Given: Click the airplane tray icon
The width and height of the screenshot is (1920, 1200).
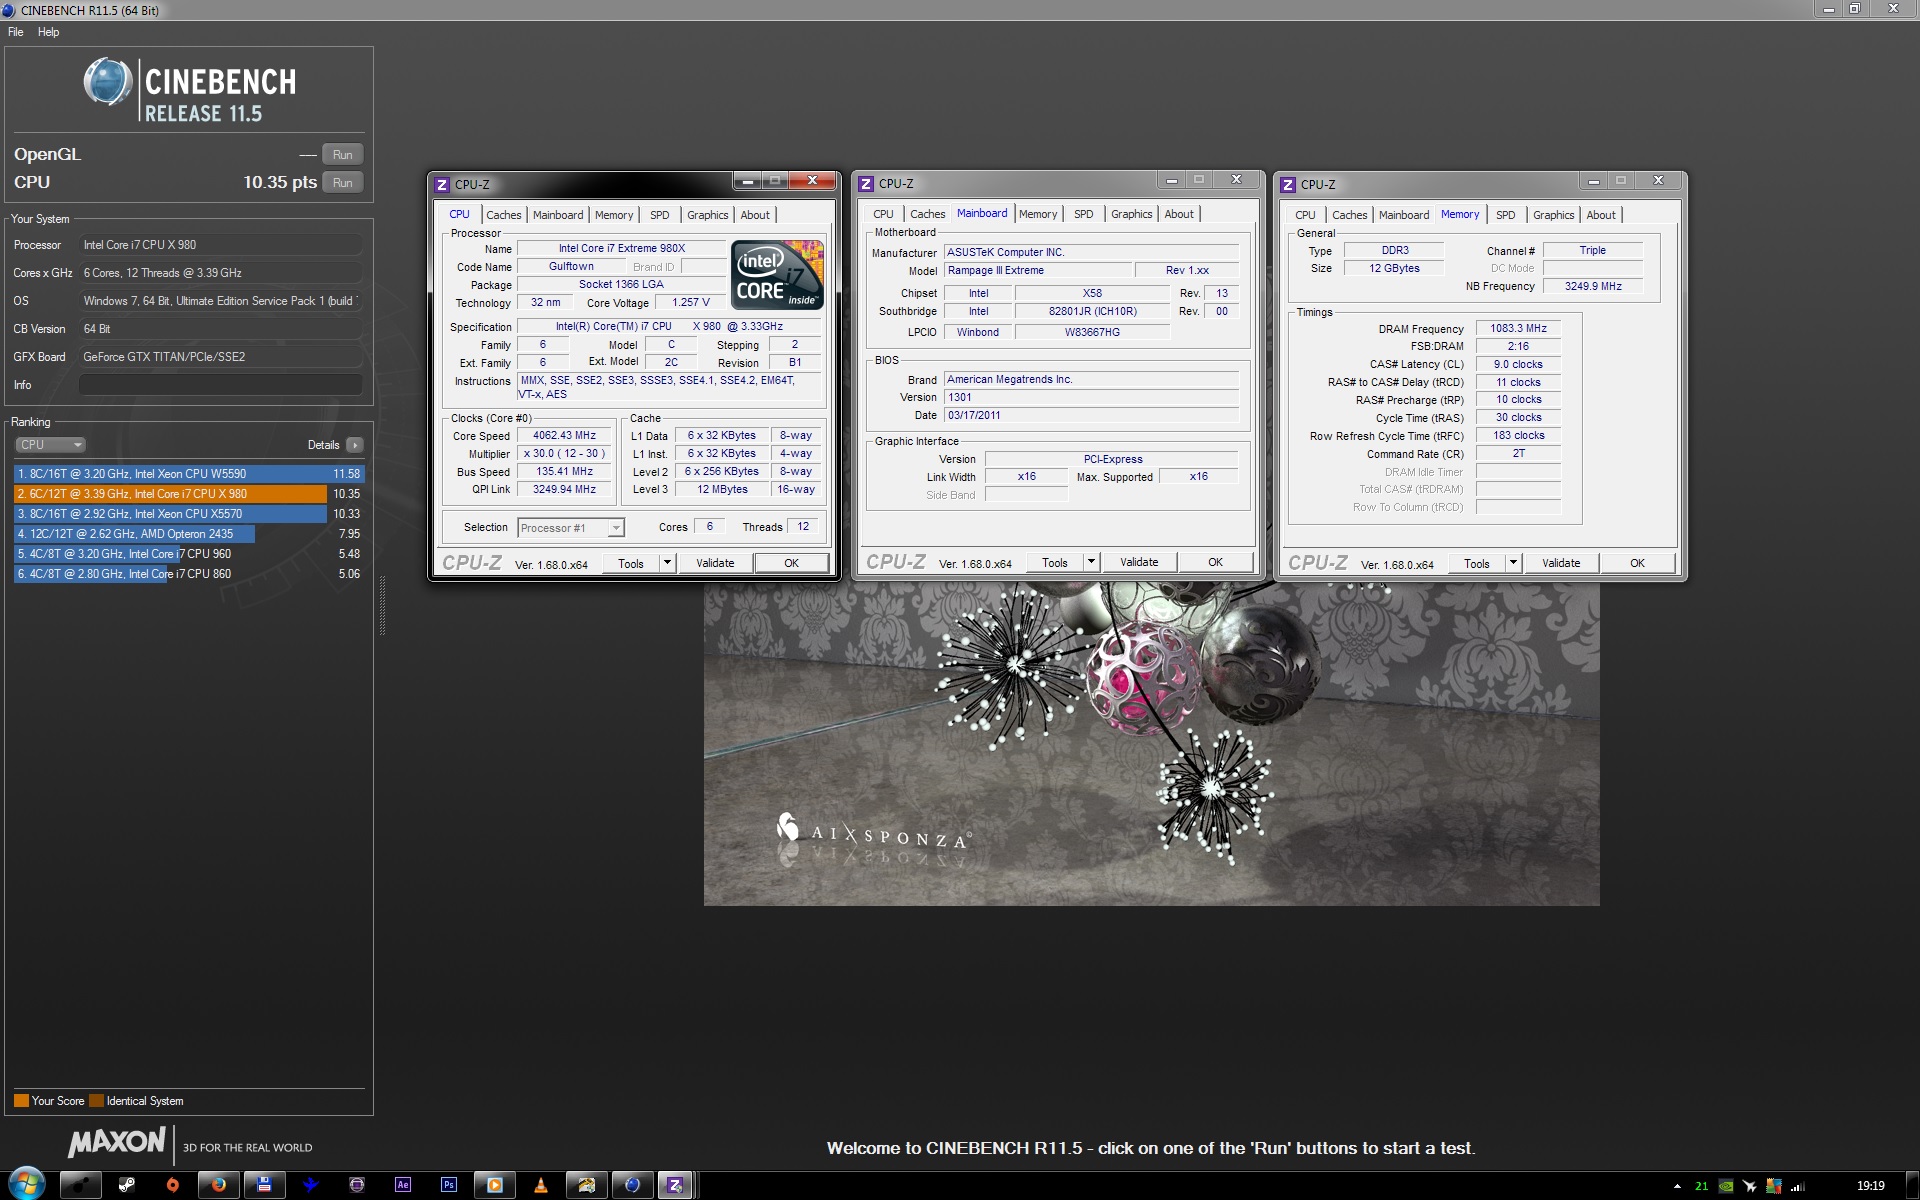Looking at the screenshot, I should 1750,1186.
